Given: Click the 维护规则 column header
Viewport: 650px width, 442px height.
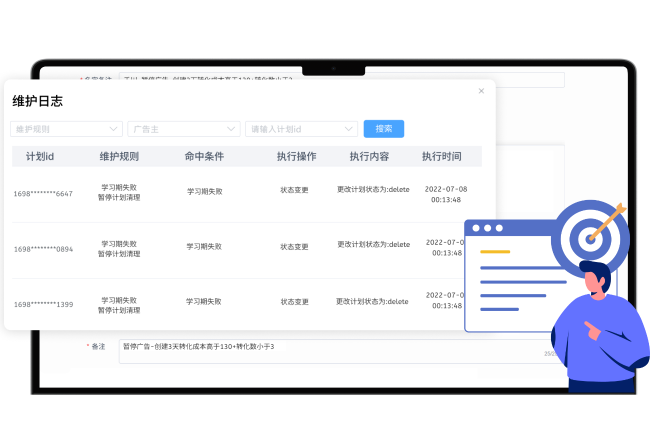Looking at the screenshot, I should (119, 156).
